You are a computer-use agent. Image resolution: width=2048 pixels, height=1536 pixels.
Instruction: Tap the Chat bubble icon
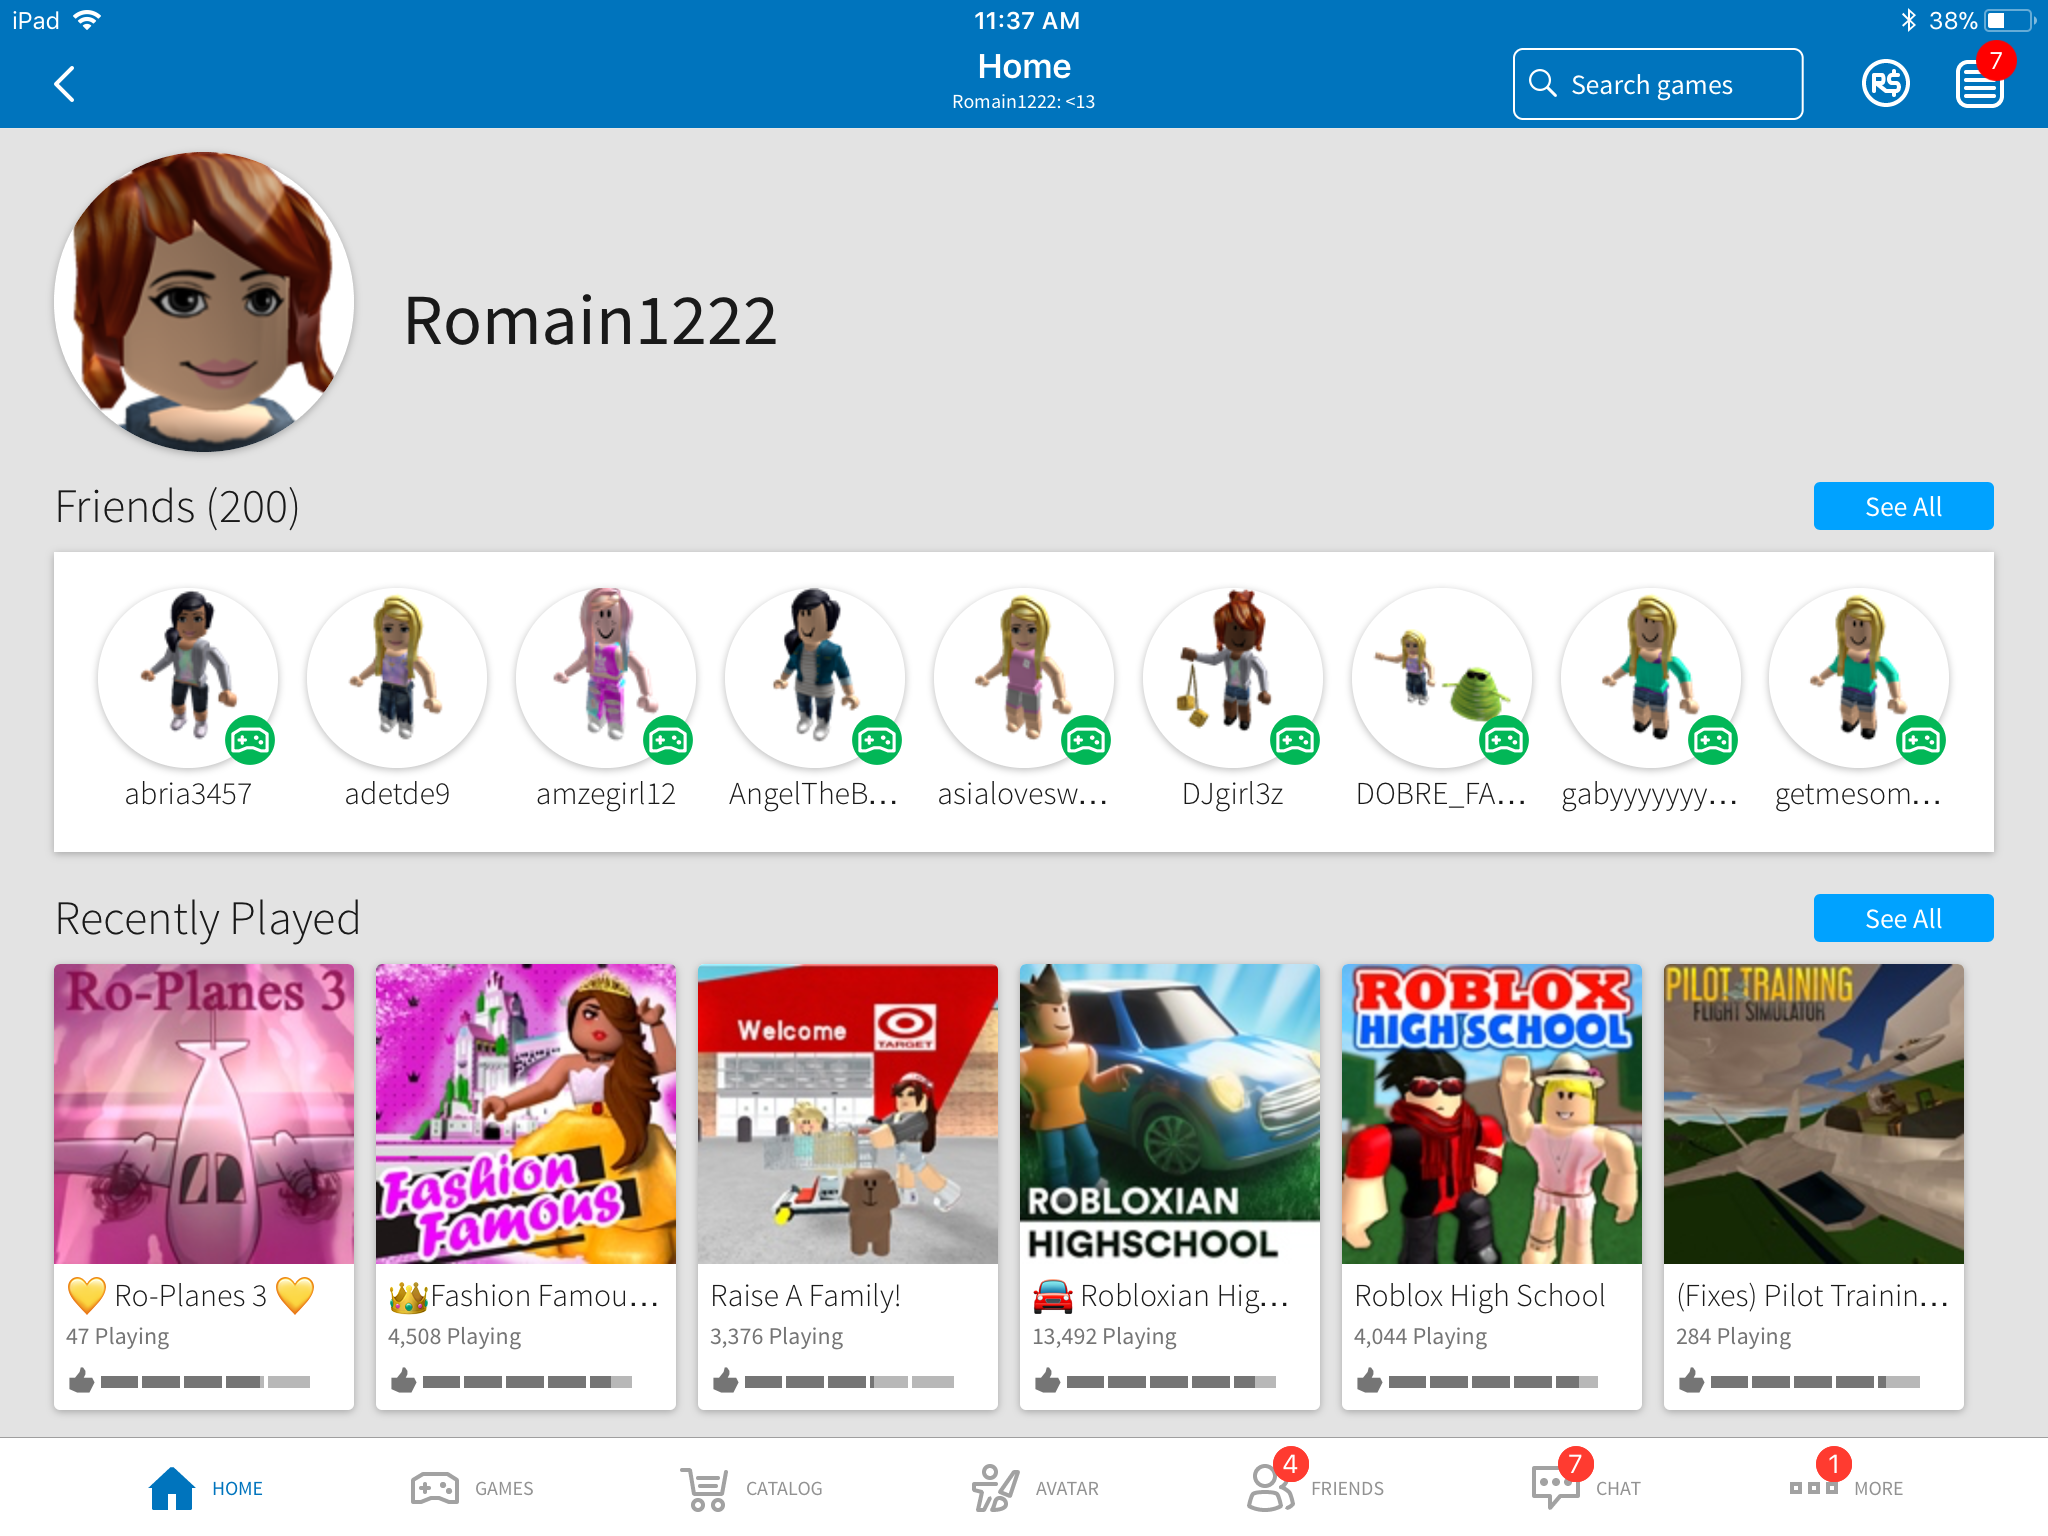[1555, 1488]
